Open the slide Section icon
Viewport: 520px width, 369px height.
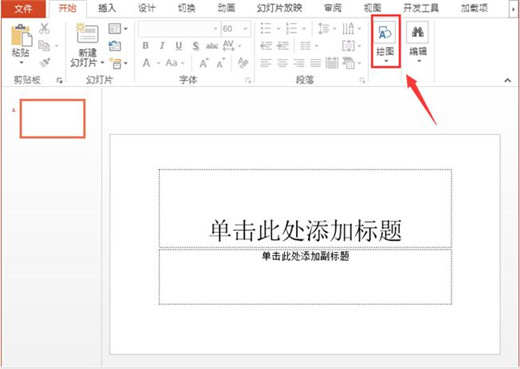(x=116, y=63)
